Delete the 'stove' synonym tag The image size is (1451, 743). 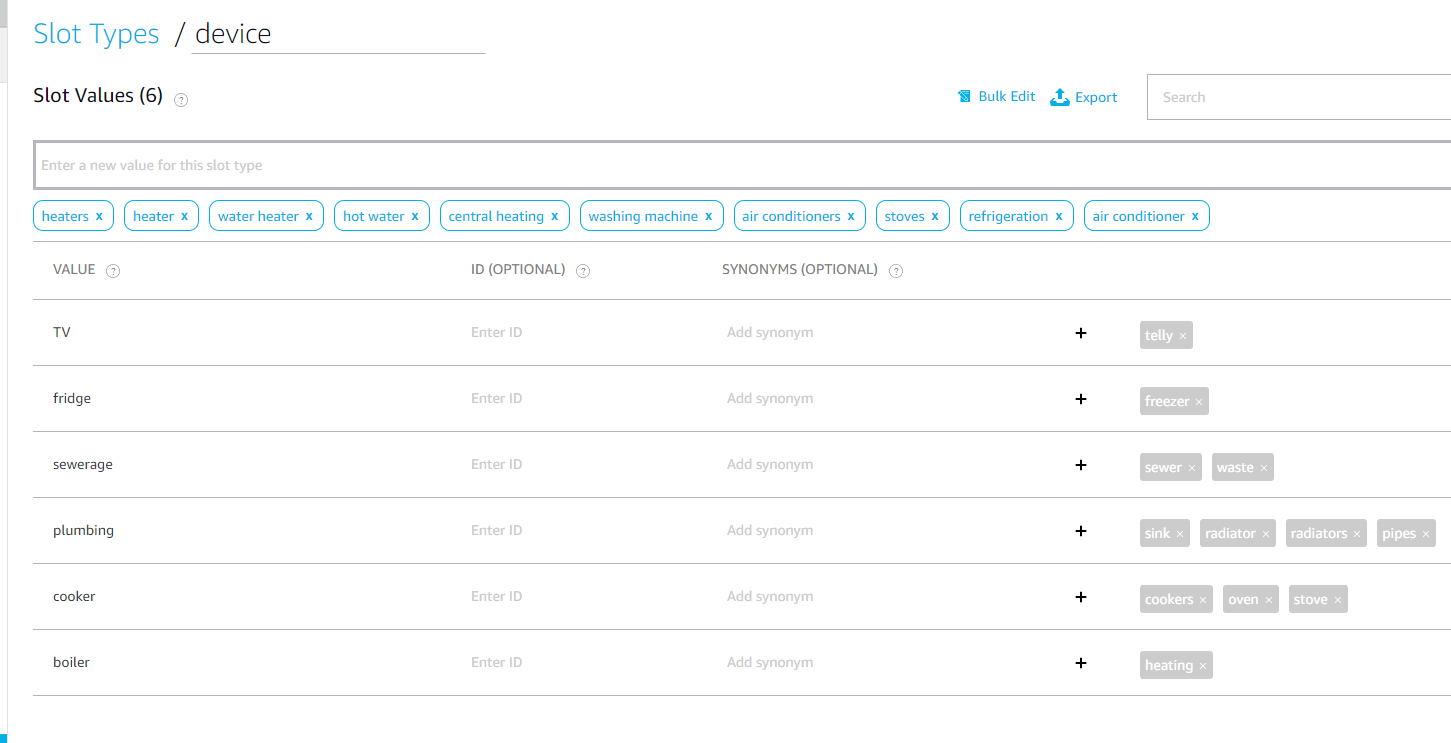1338,600
